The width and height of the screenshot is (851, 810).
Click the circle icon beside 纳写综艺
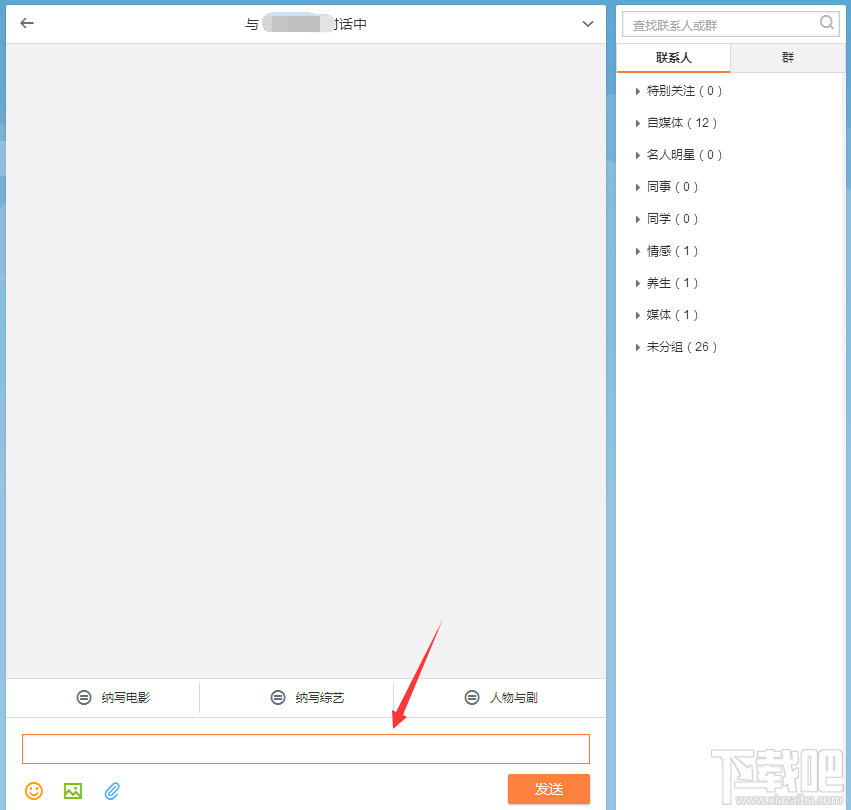(277, 697)
